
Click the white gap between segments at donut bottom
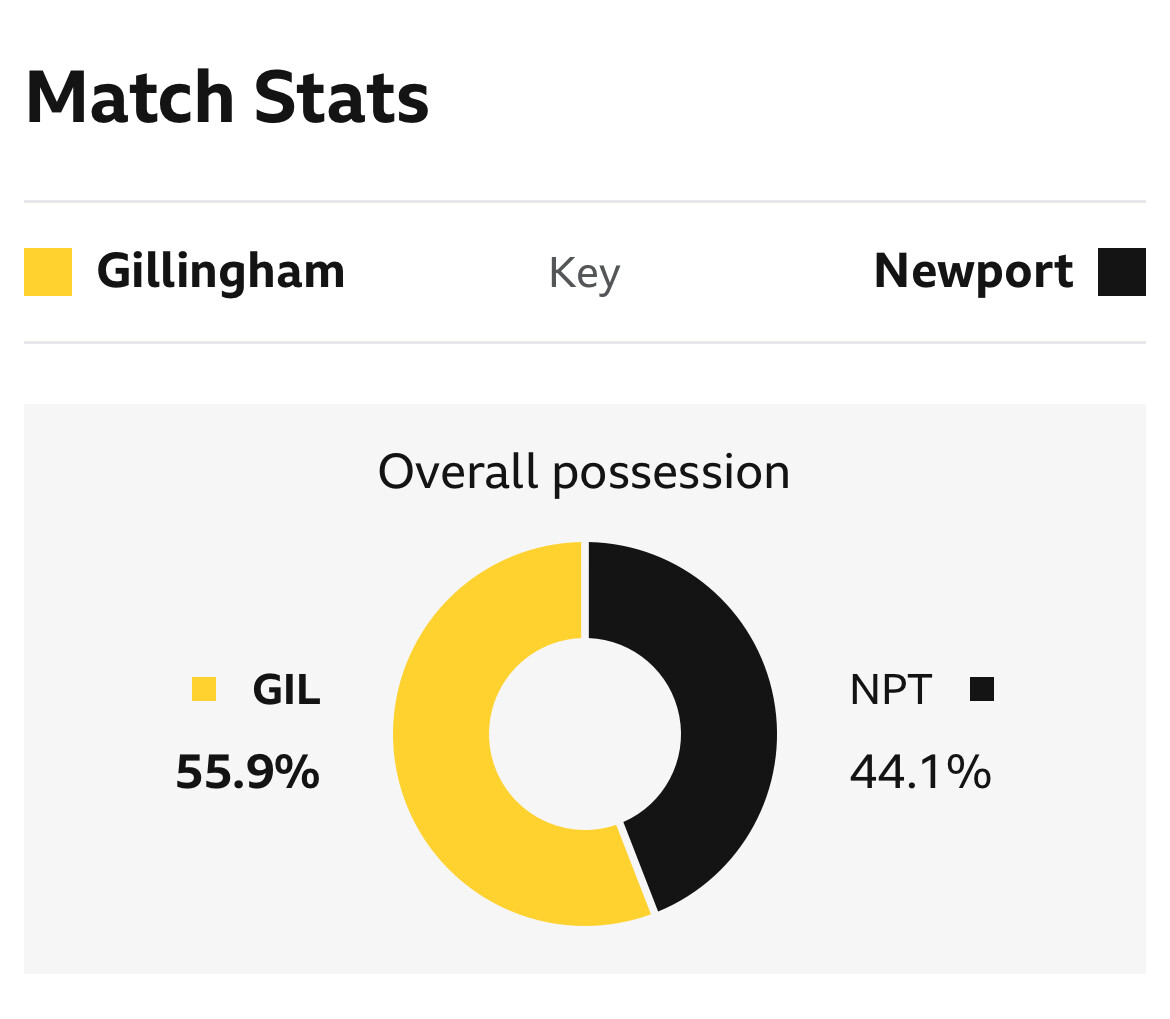[x=638, y=868]
